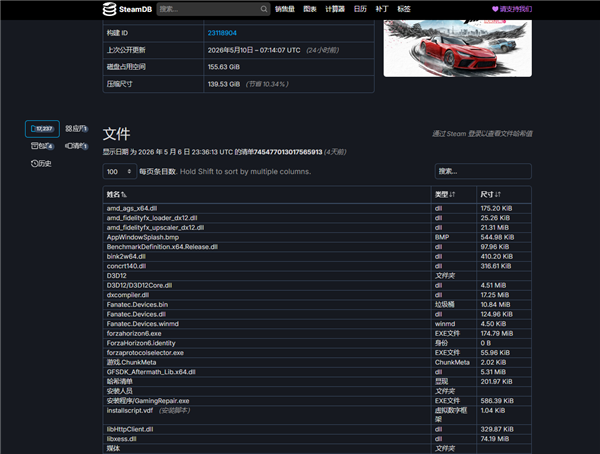Open the manifests tab with badge 1
This screenshot has height=454, width=600.
[77, 146]
